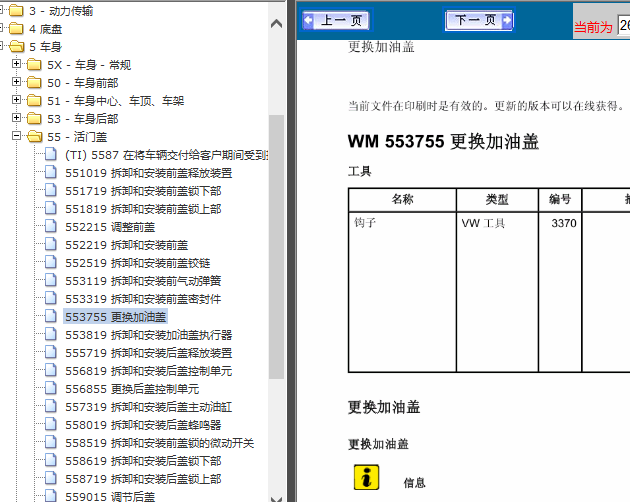
Task: Click document icon for 557319 entry
Action: click(x=51, y=406)
